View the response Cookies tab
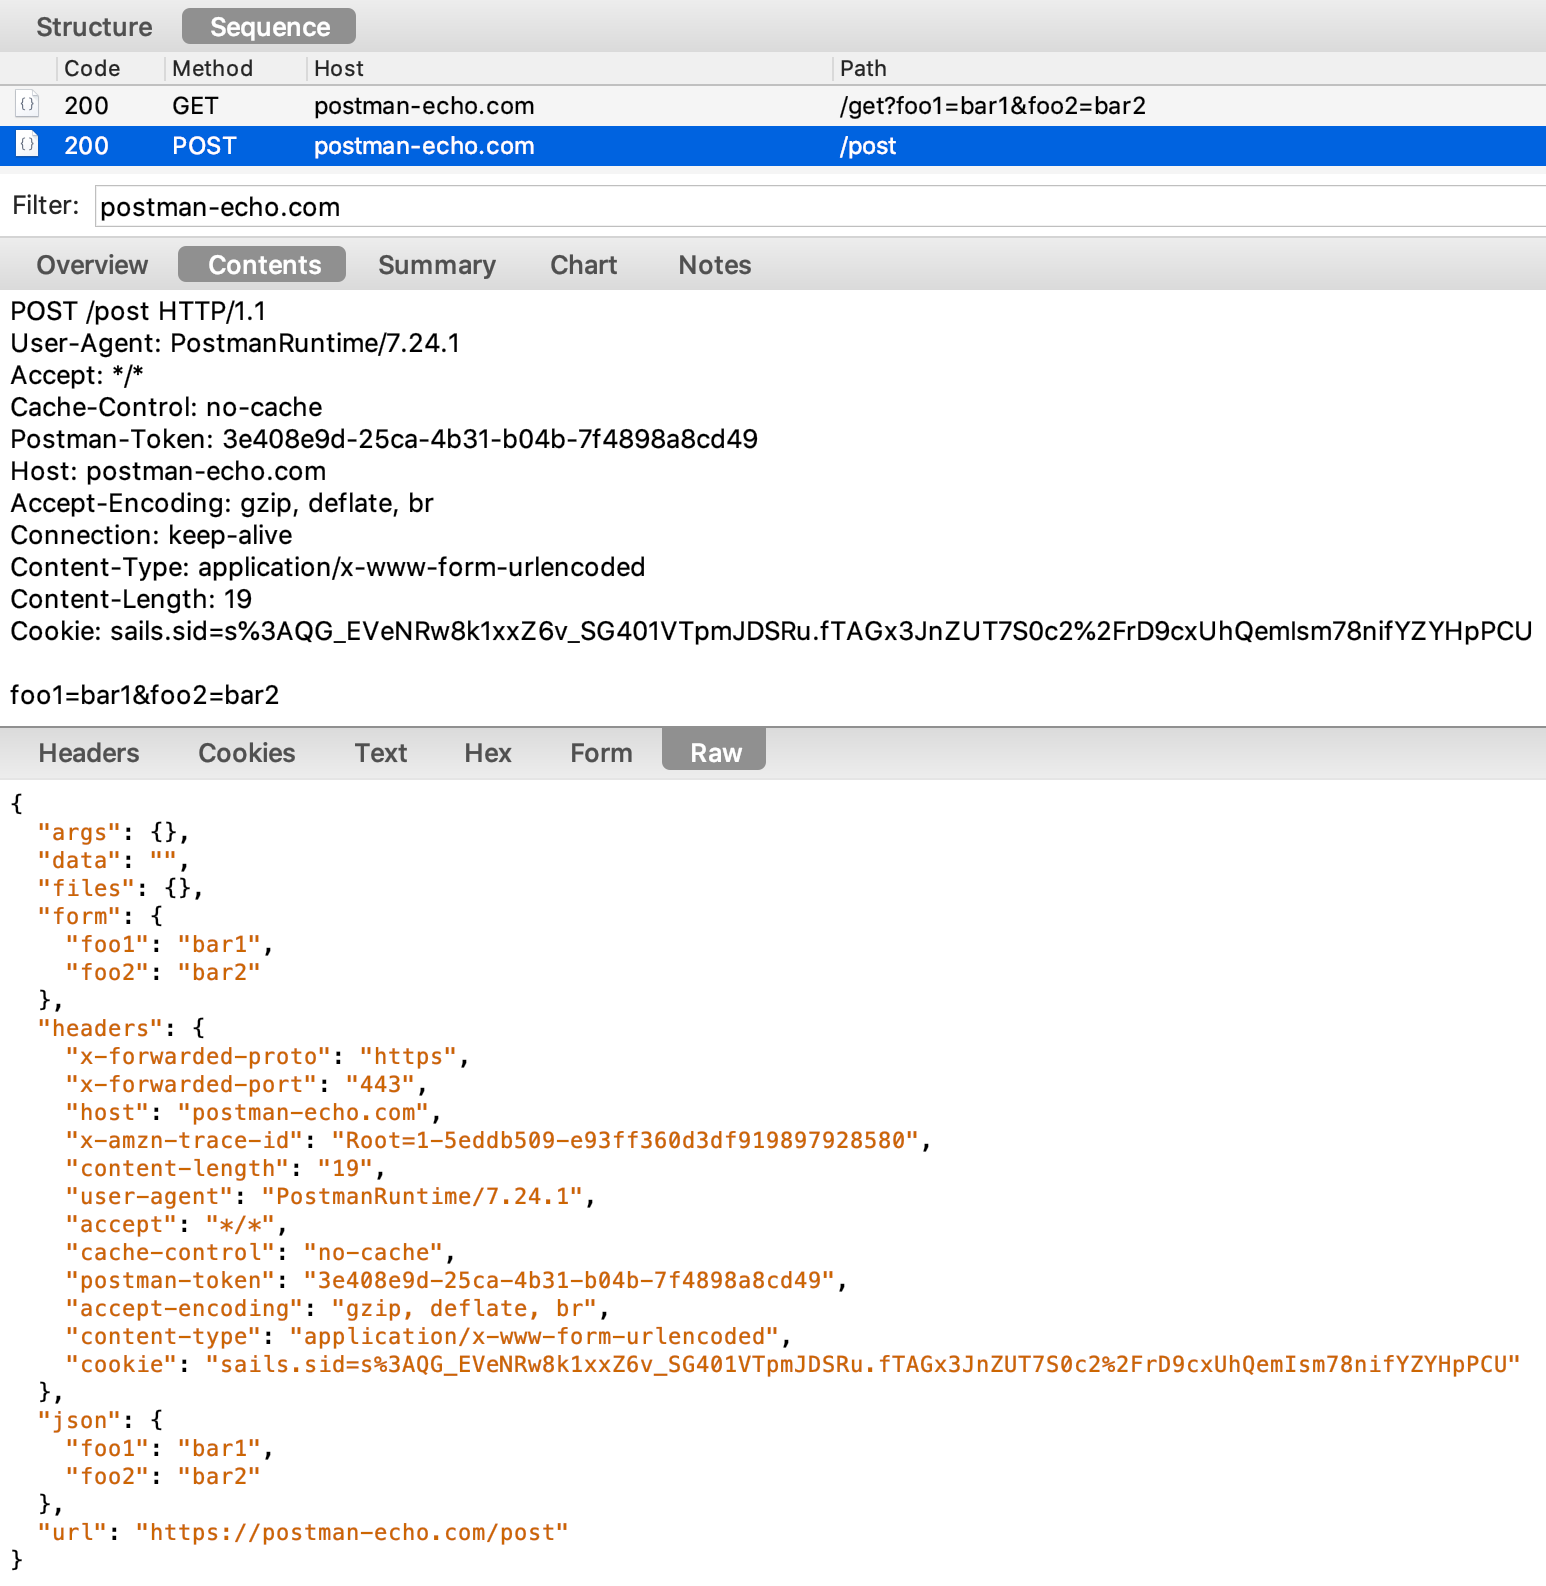This screenshot has height=1586, width=1546. click(x=247, y=753)
